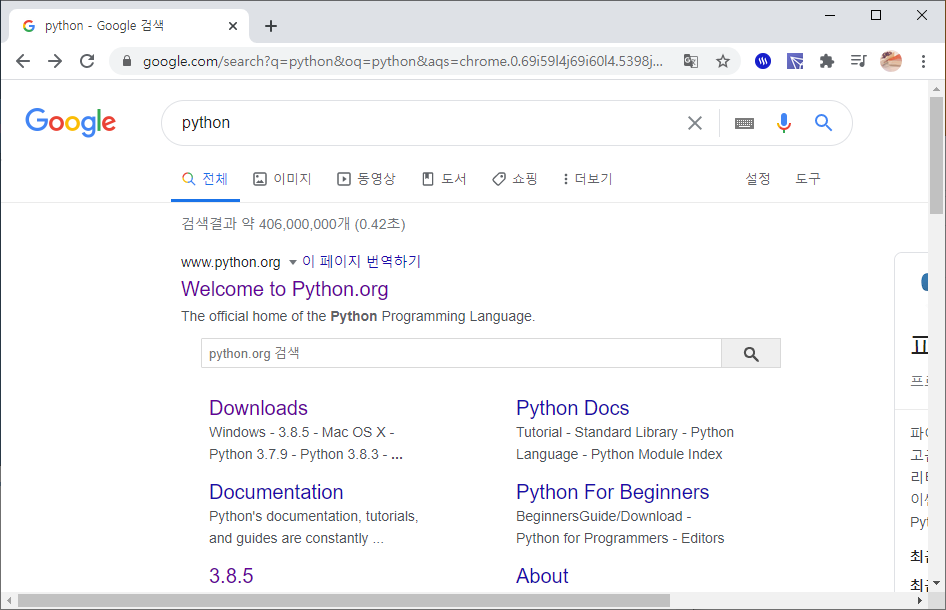Switch to the 도서 (Books) tab
The height and width of the screenshot is (610, 946).
click(x=444, y=179)
